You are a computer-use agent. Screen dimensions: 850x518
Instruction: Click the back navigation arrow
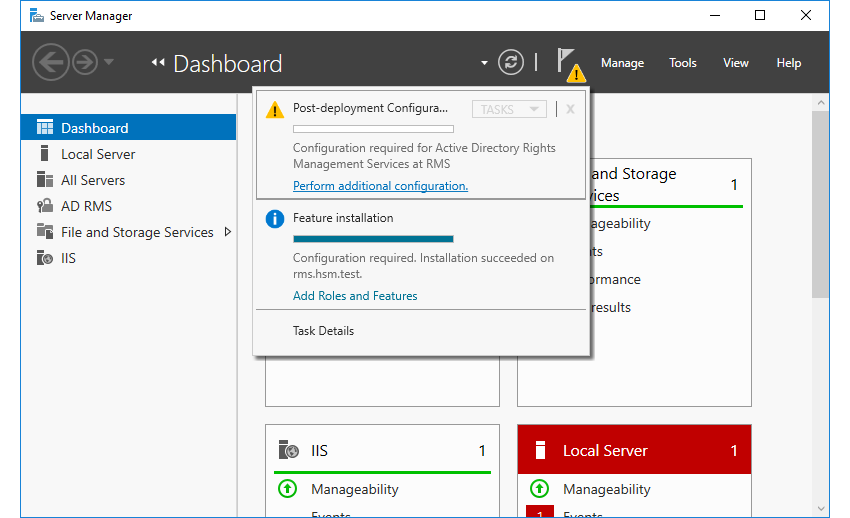[x=50, y=62]
